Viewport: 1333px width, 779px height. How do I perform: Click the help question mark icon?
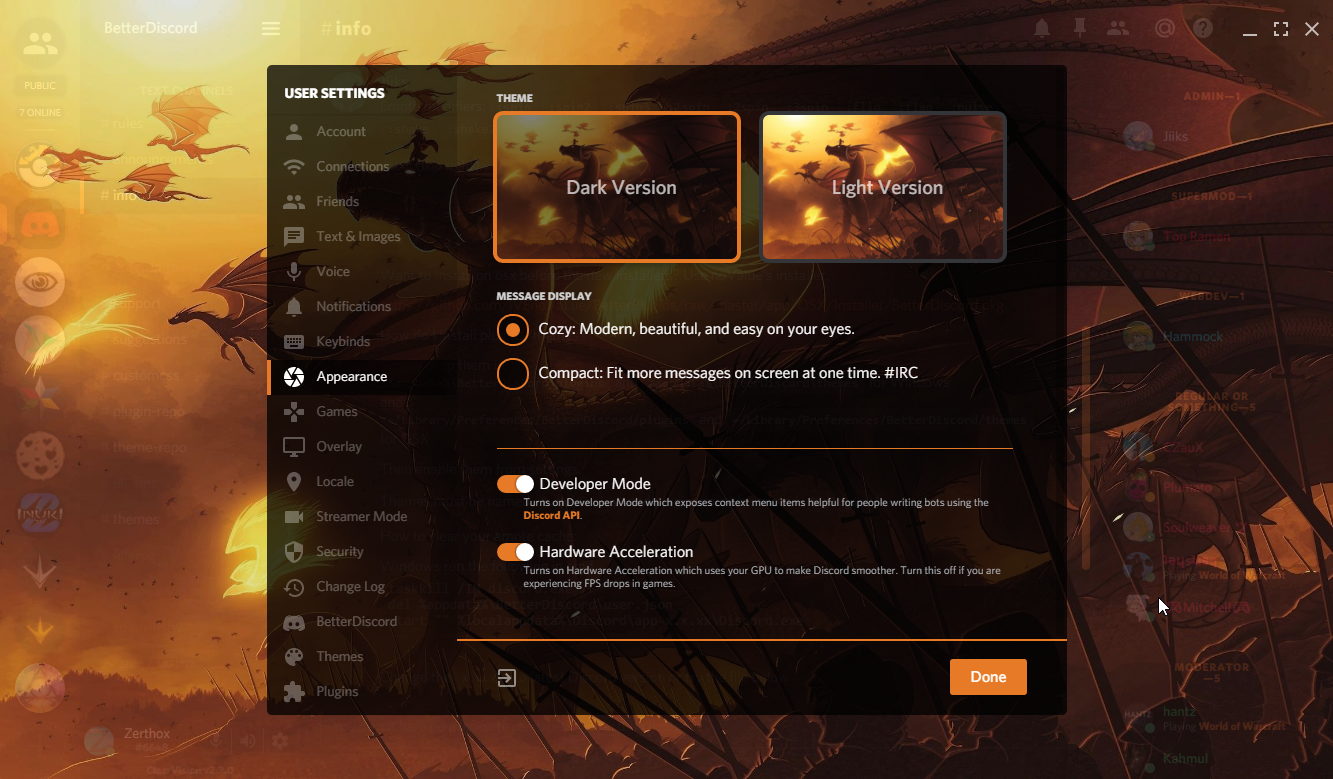pos(1202,28)
